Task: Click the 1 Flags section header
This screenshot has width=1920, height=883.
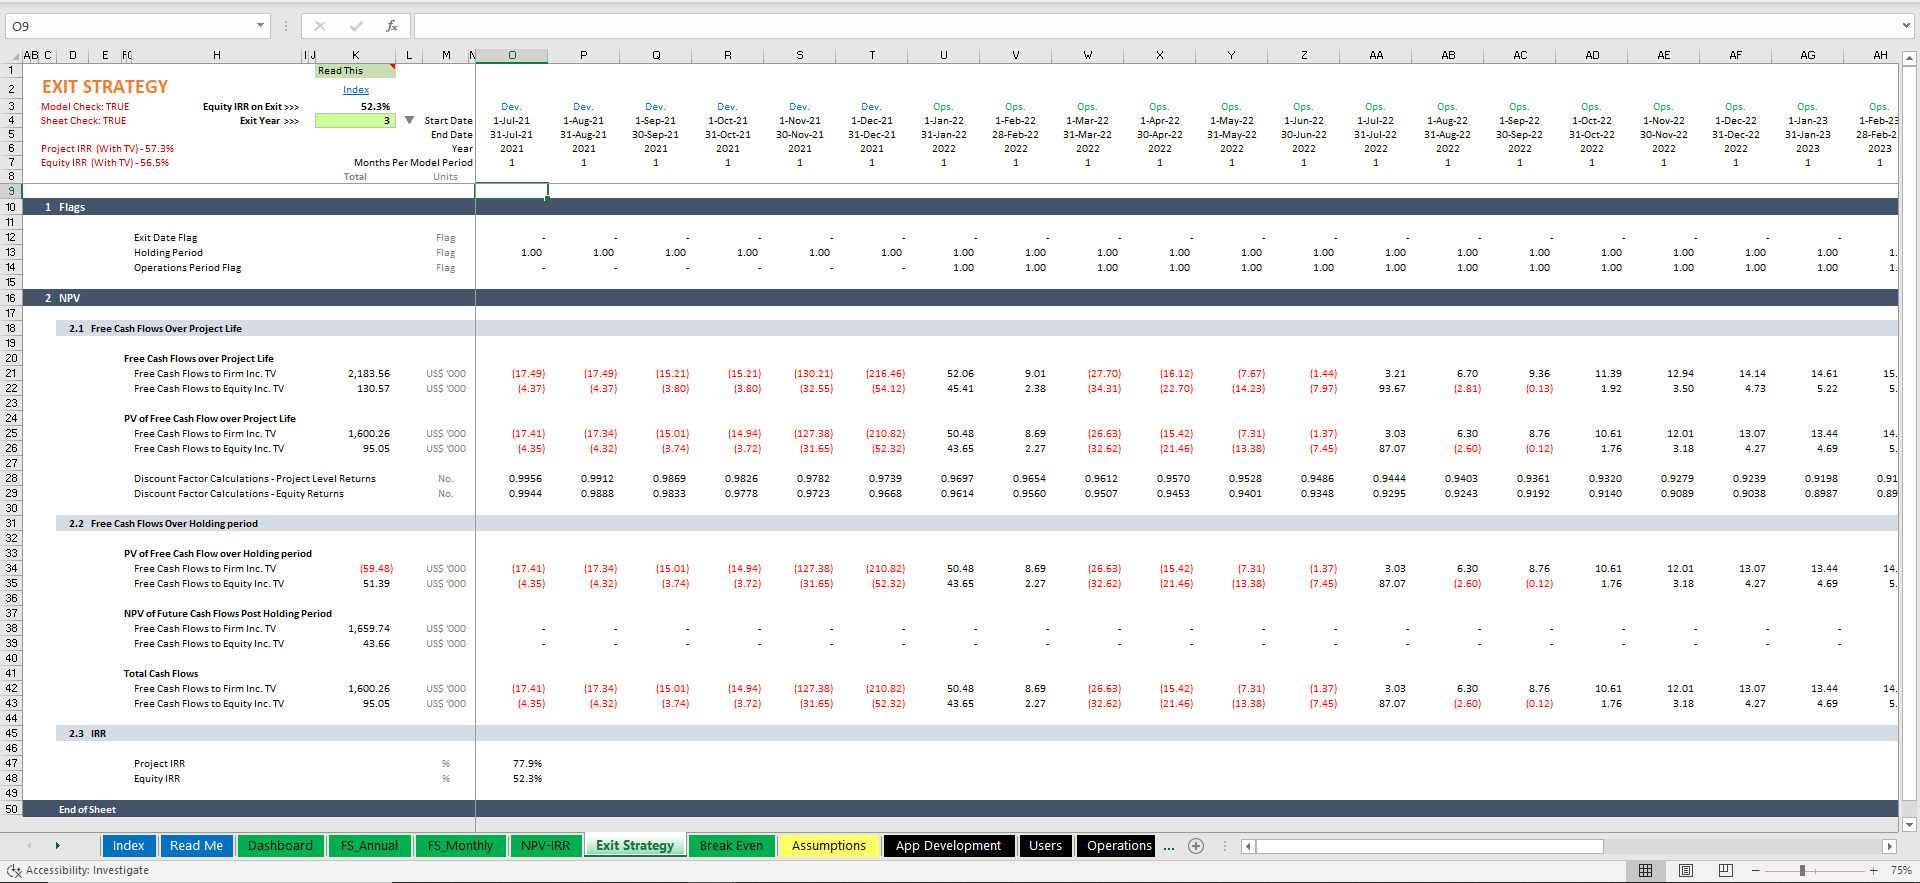Action: 65,207
